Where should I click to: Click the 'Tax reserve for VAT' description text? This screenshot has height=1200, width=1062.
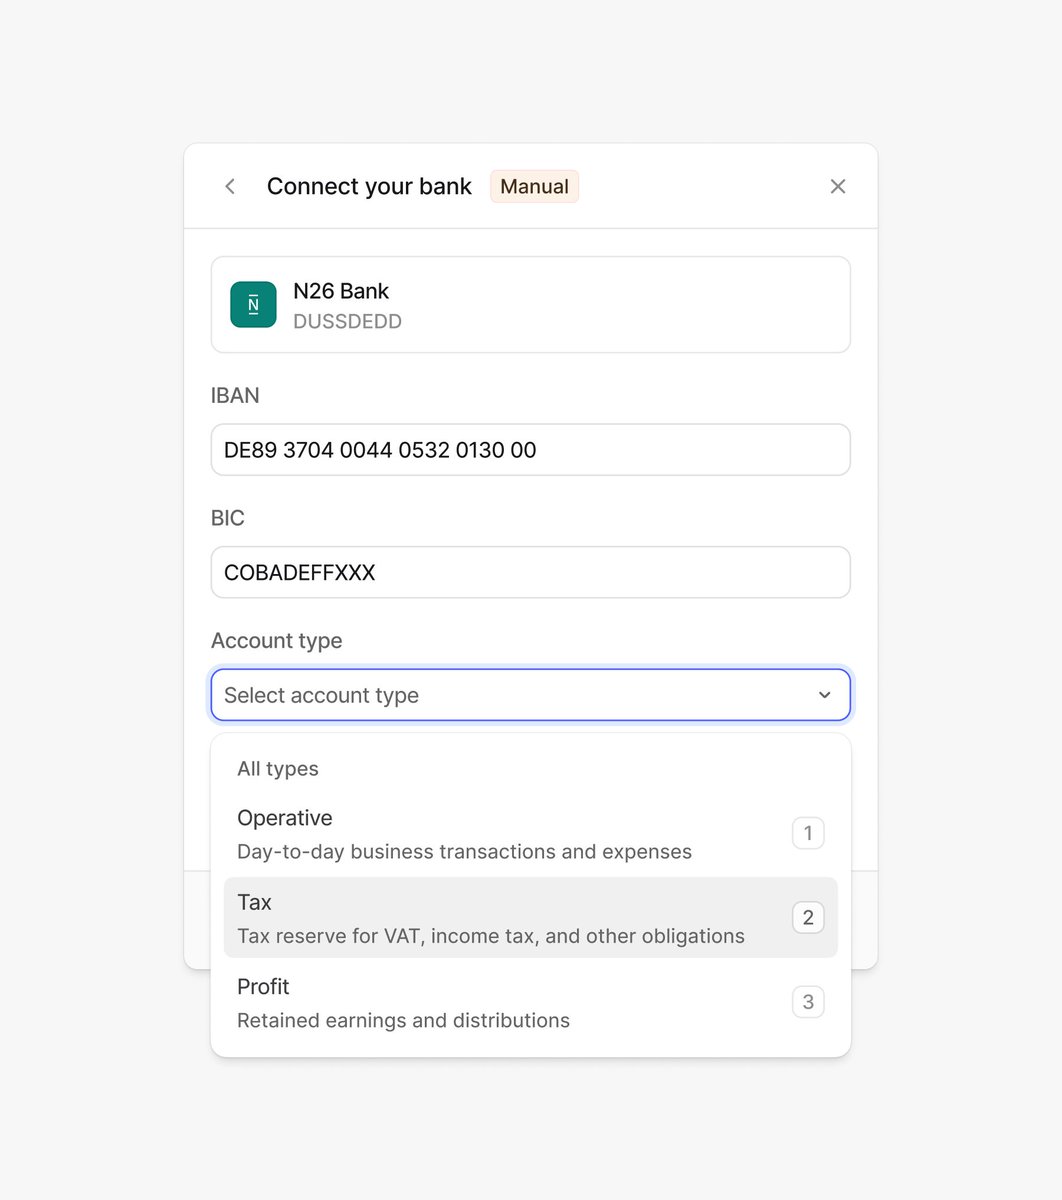(x=491, y=936)
